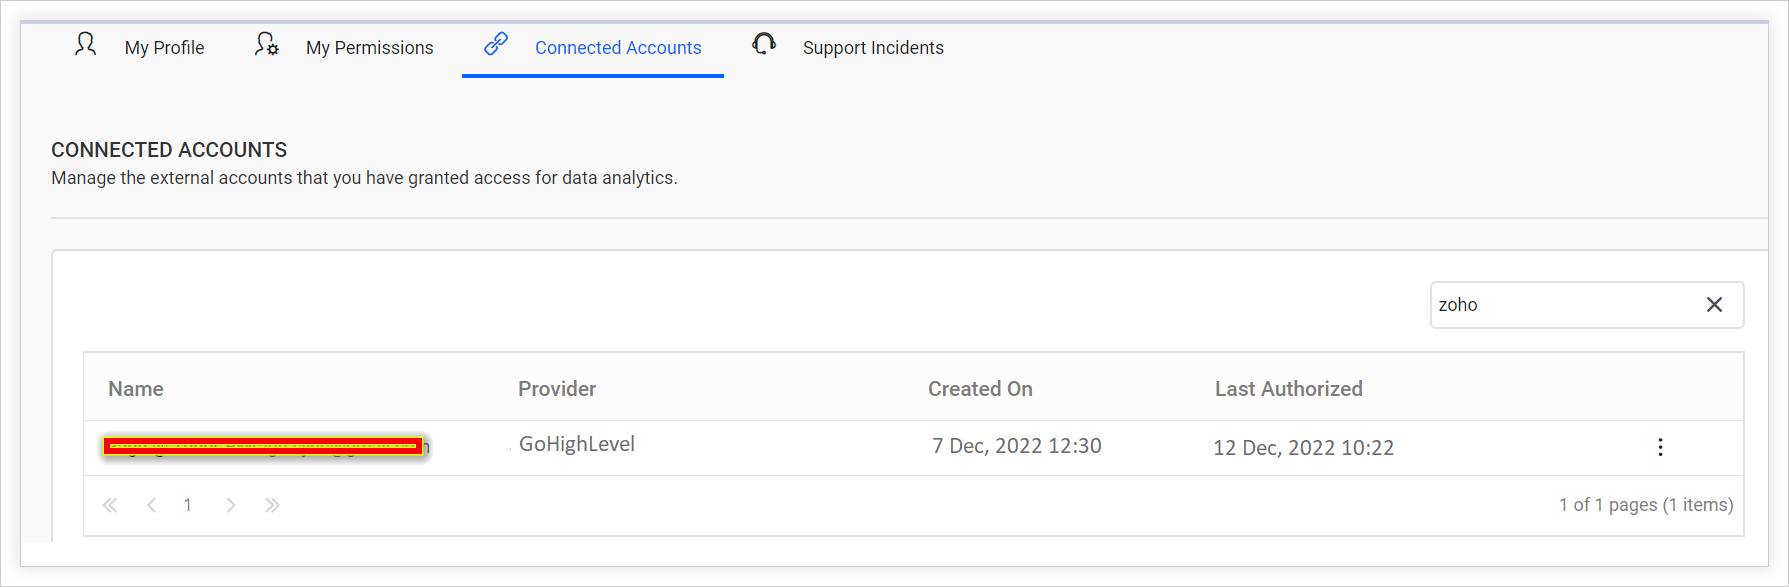Click the My Profile person icon

pos(85,44)
